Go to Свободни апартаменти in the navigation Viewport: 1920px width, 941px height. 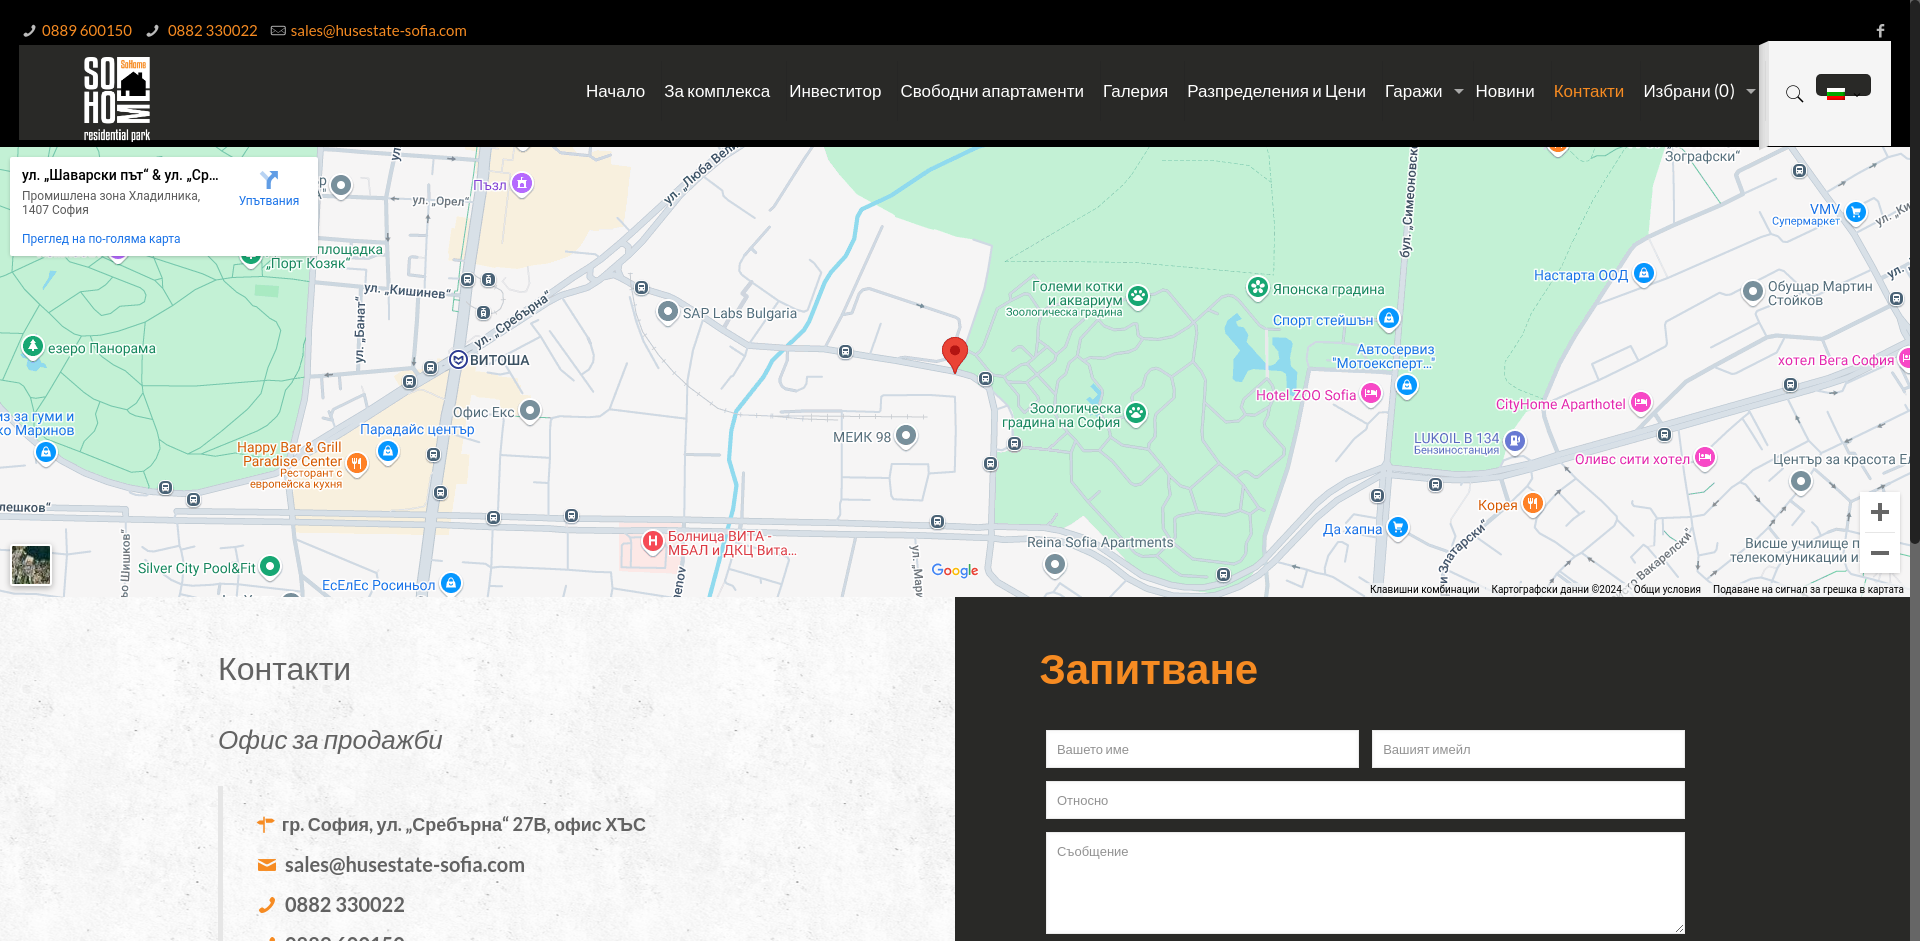coord(992,91)
